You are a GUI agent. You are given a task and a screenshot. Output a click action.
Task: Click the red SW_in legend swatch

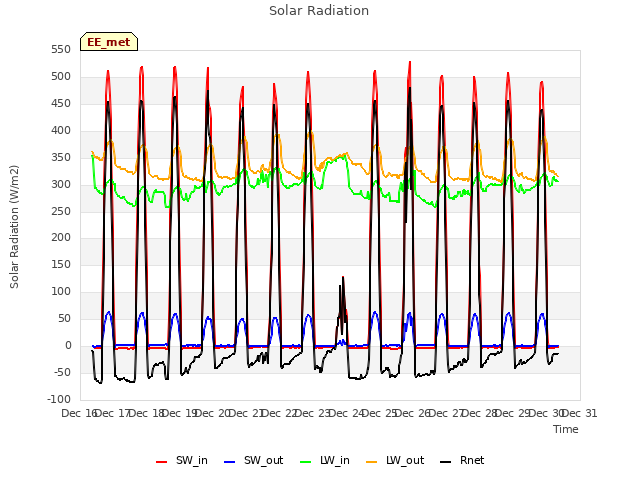click(162, 462)
